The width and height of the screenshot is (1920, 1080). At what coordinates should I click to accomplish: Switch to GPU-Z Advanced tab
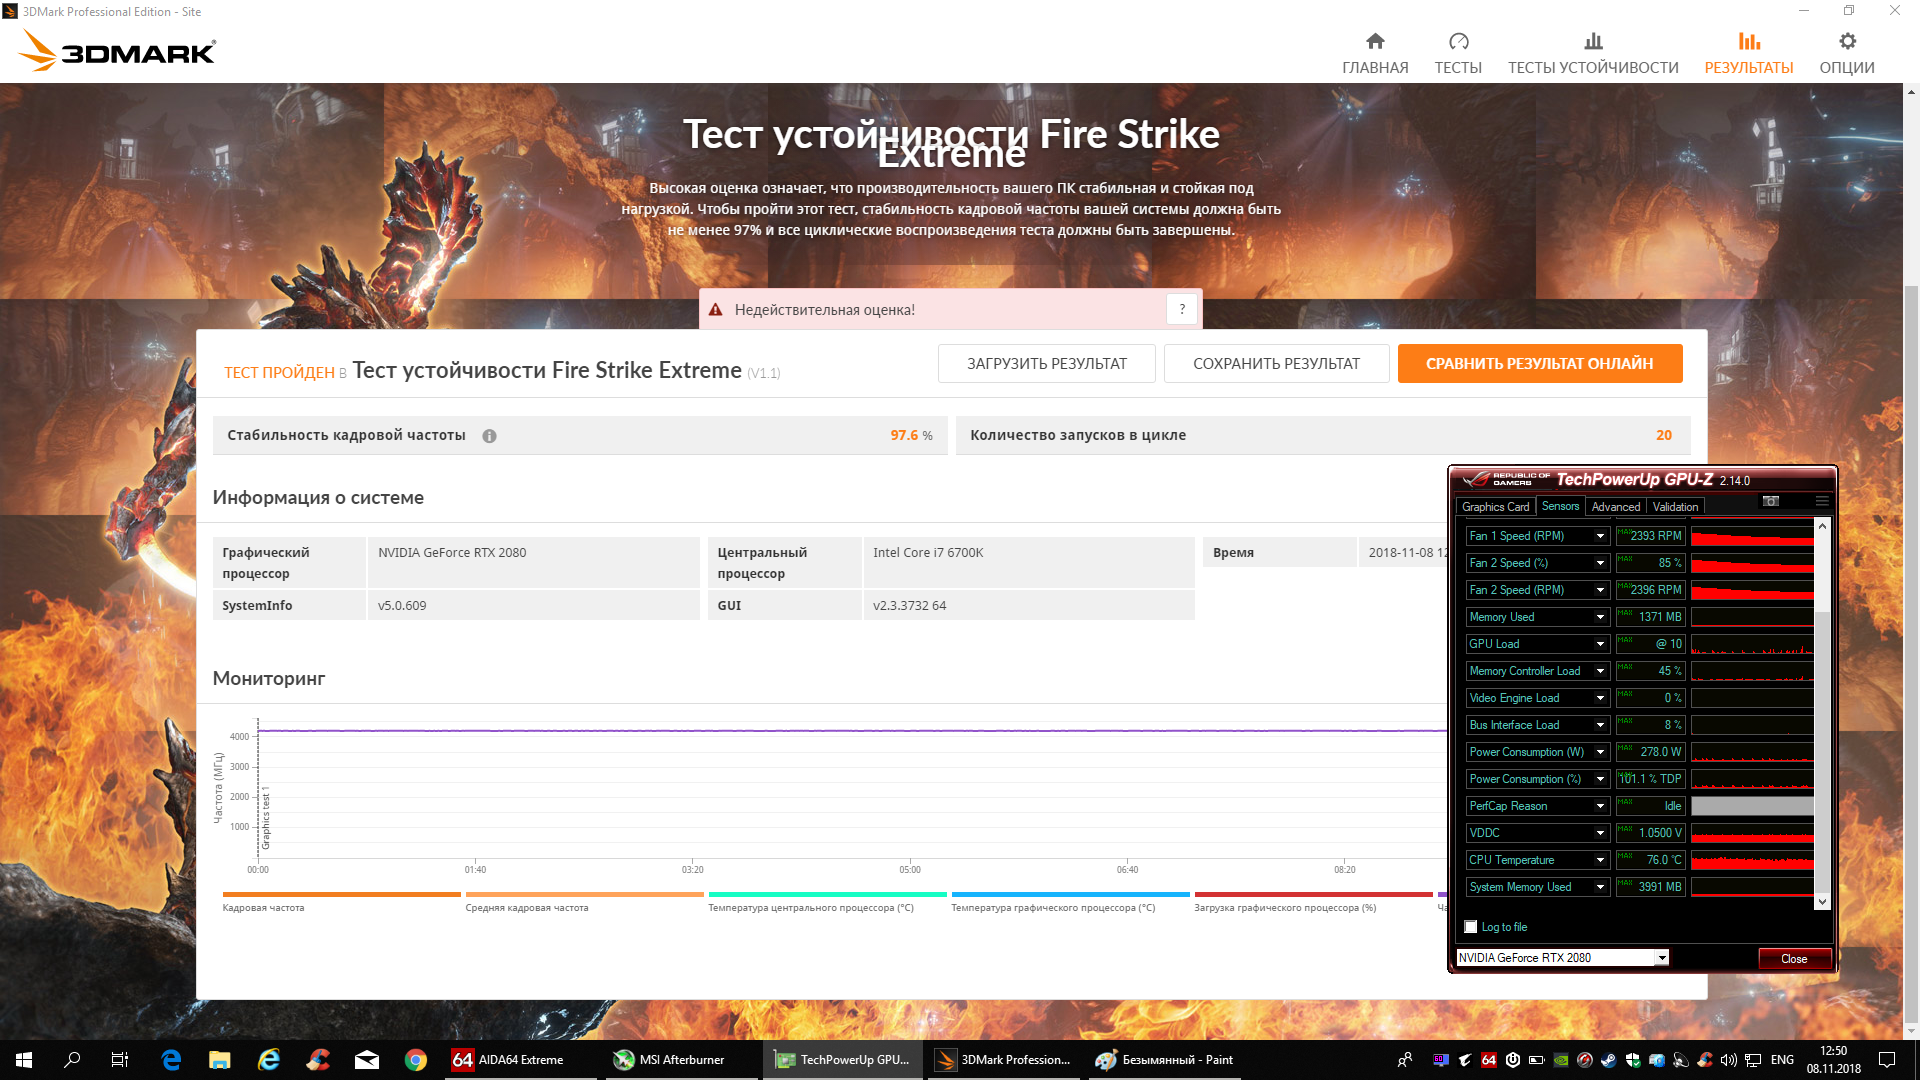(1615, 507)
